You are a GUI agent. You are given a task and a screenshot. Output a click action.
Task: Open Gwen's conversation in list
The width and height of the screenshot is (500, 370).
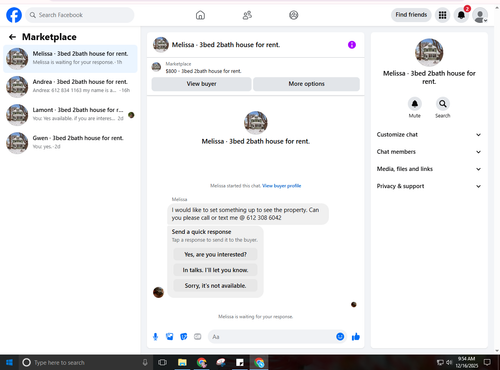[70, 143]
